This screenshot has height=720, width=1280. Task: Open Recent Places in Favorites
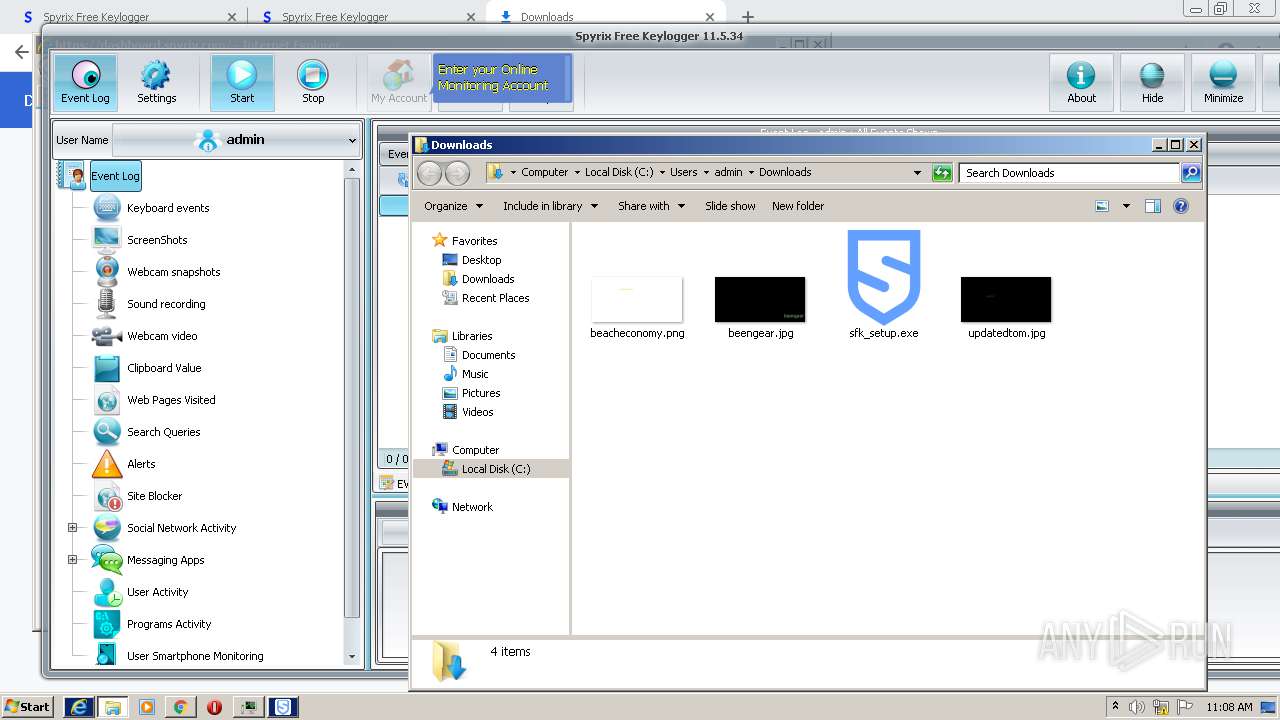495,298
